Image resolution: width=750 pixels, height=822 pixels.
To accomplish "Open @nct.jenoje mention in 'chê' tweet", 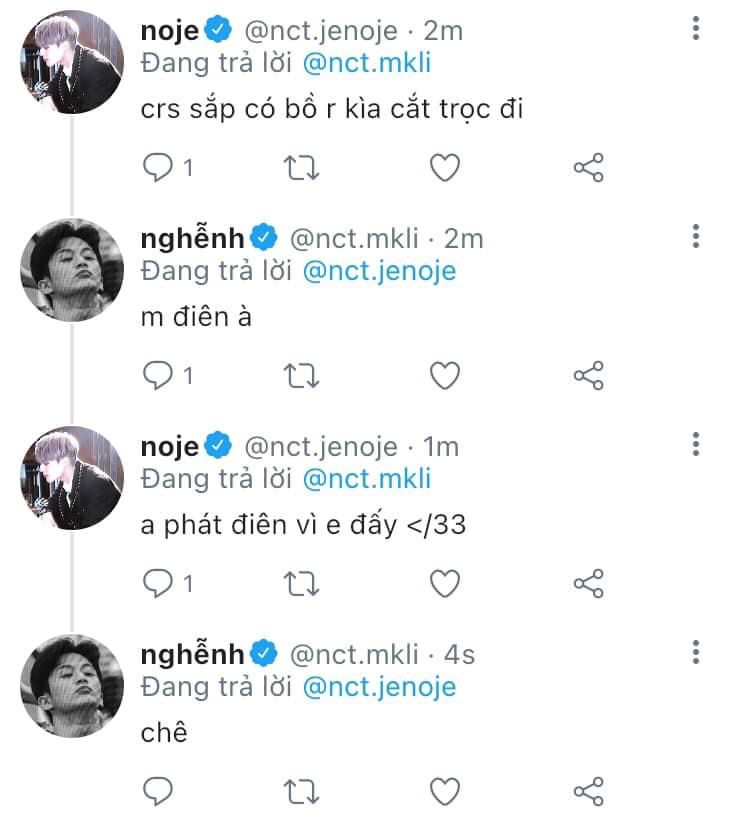I will 379,687.
